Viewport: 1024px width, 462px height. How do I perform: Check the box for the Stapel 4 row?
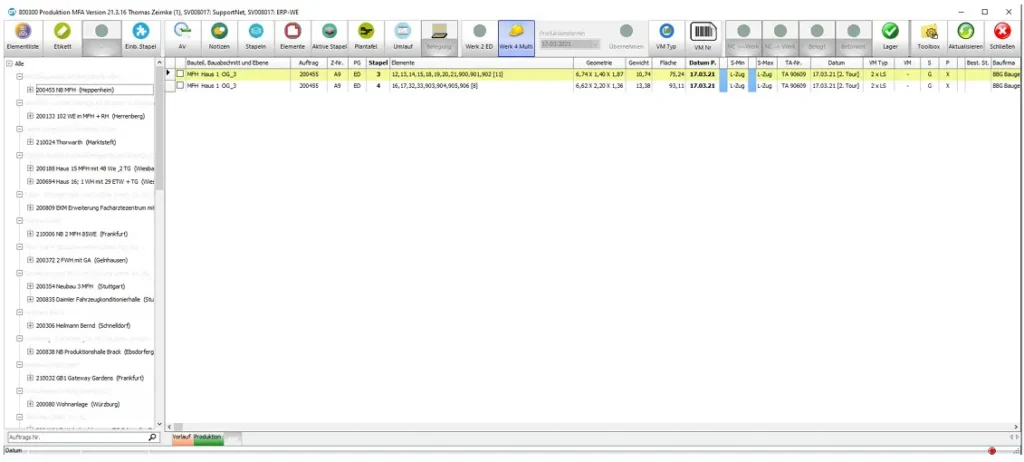tap(180, 86)
